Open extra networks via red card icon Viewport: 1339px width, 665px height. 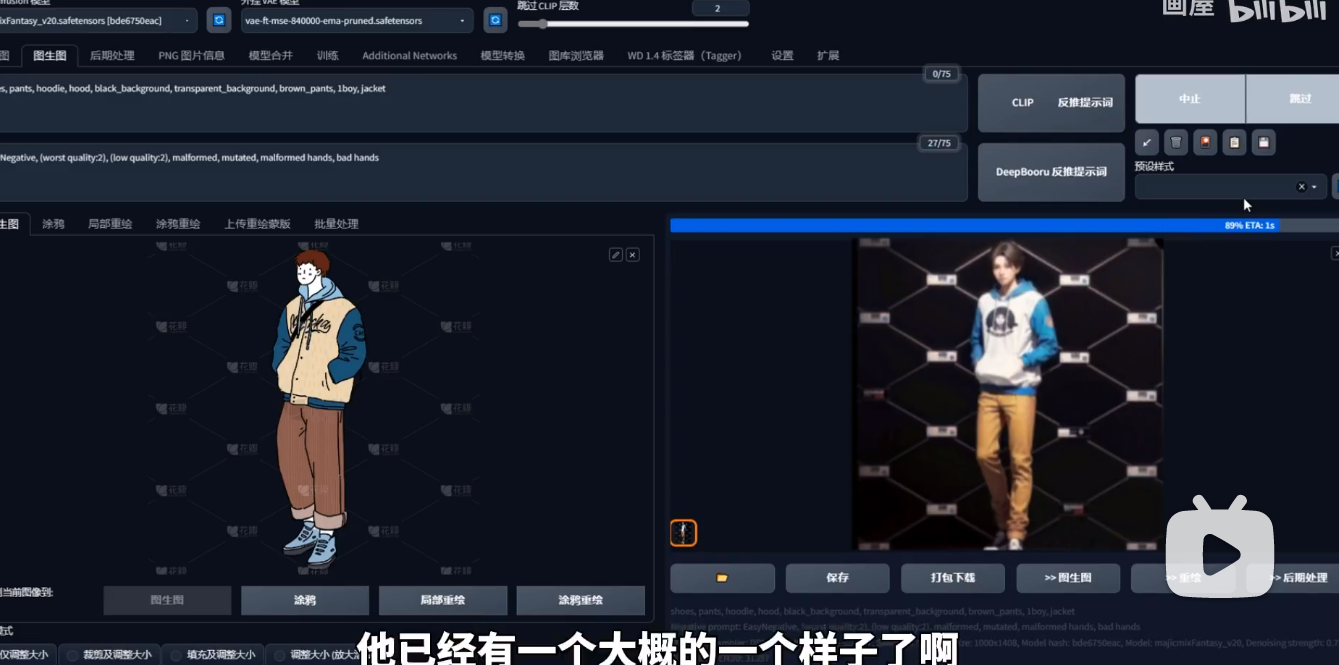tap(1205, 142)
